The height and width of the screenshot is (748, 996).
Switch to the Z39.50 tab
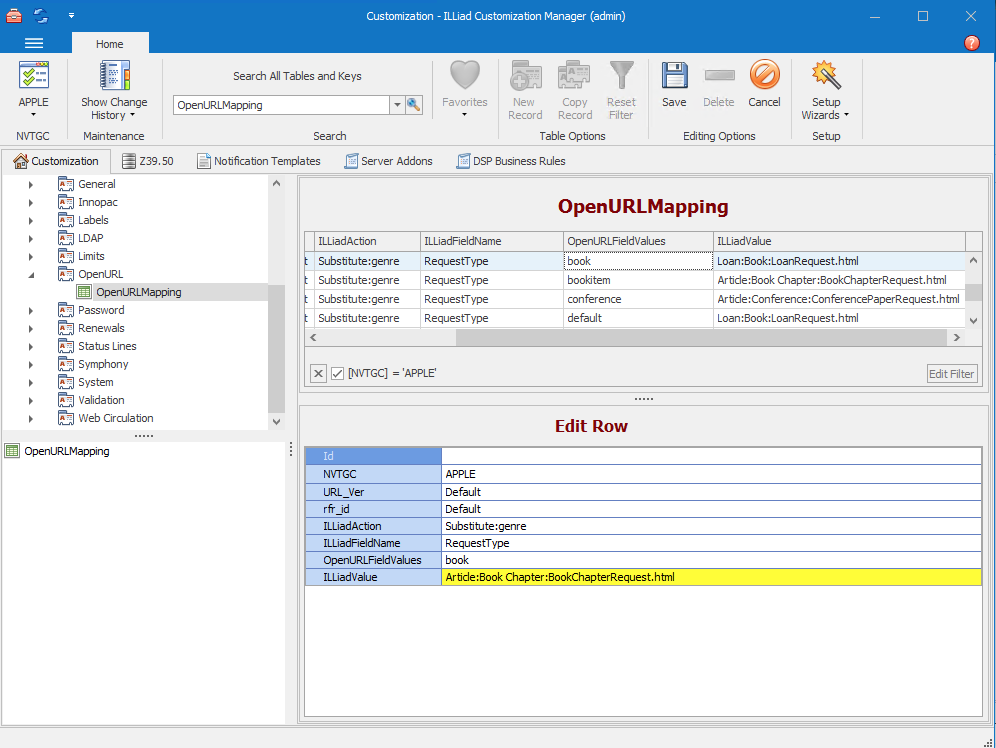click(x=146, y=161)
